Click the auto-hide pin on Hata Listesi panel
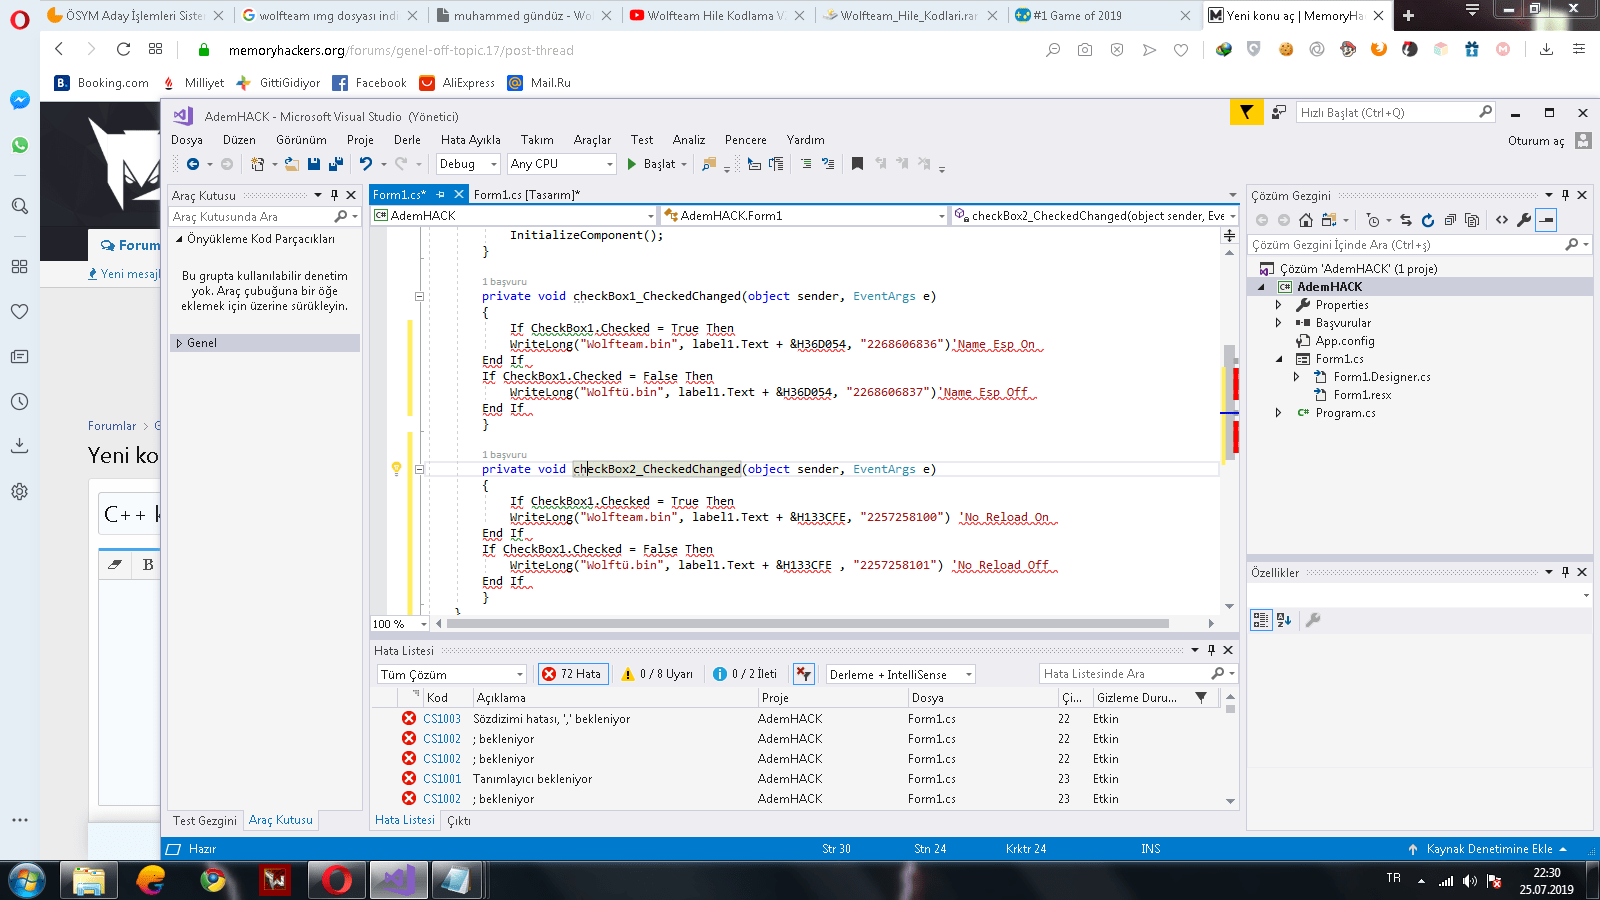 (x=1211, y=650)
